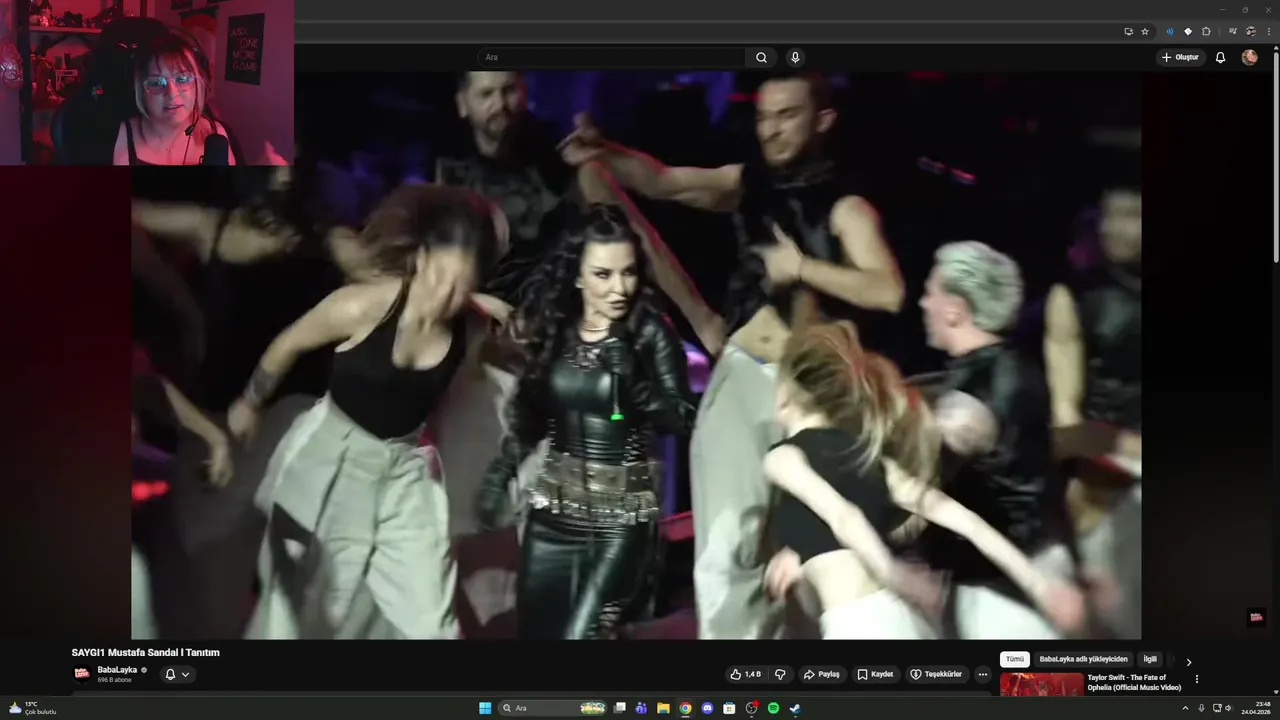Select the İlgili filter chip
The image size is (1280, 720).
tap(1150, 659)
